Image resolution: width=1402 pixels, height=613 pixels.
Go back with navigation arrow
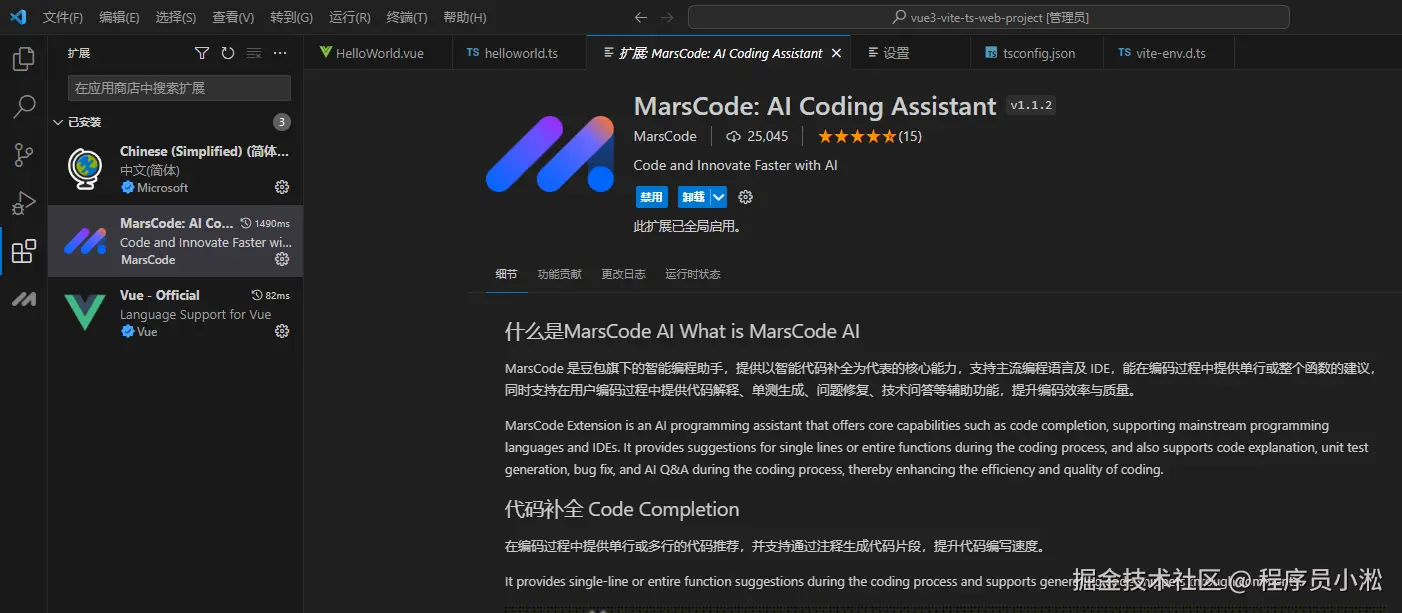coord(641,17)
